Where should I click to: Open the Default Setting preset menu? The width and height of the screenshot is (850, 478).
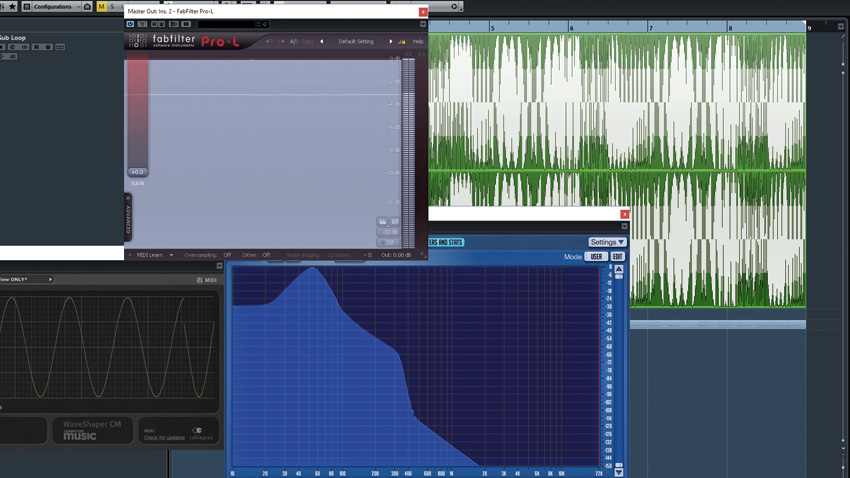coord(356,42)
